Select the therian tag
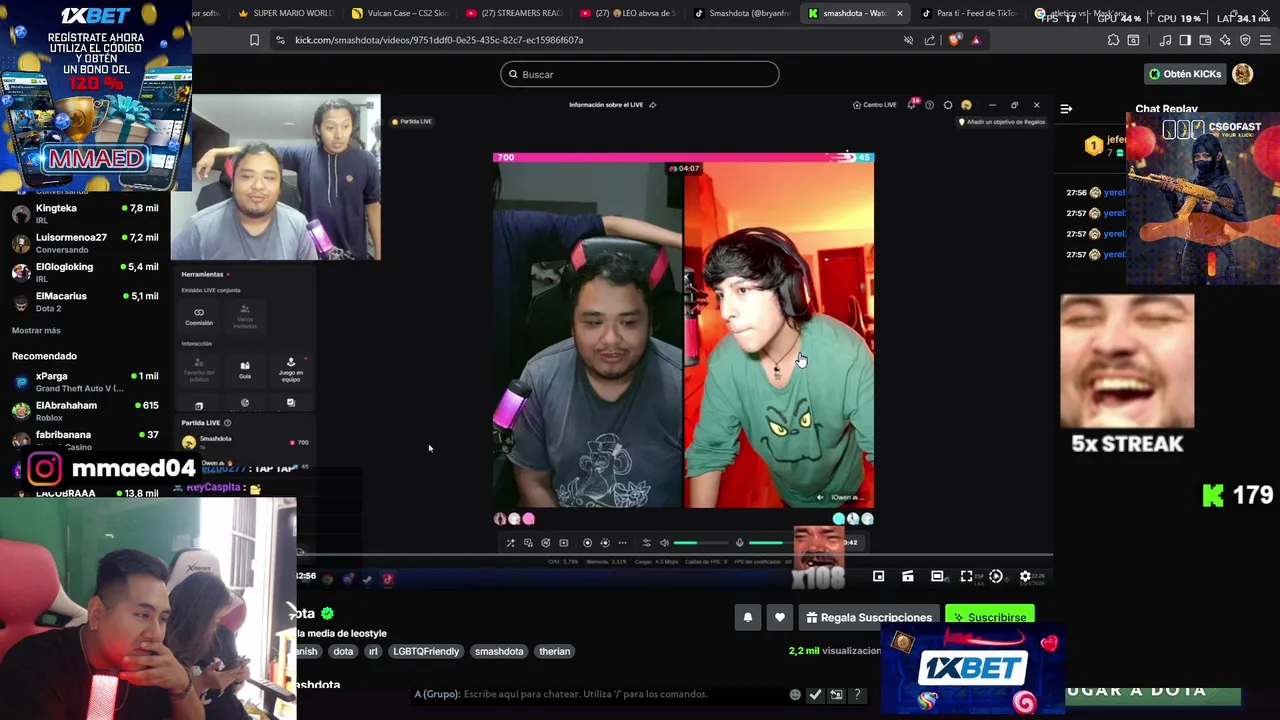 [x=554, y=651]
